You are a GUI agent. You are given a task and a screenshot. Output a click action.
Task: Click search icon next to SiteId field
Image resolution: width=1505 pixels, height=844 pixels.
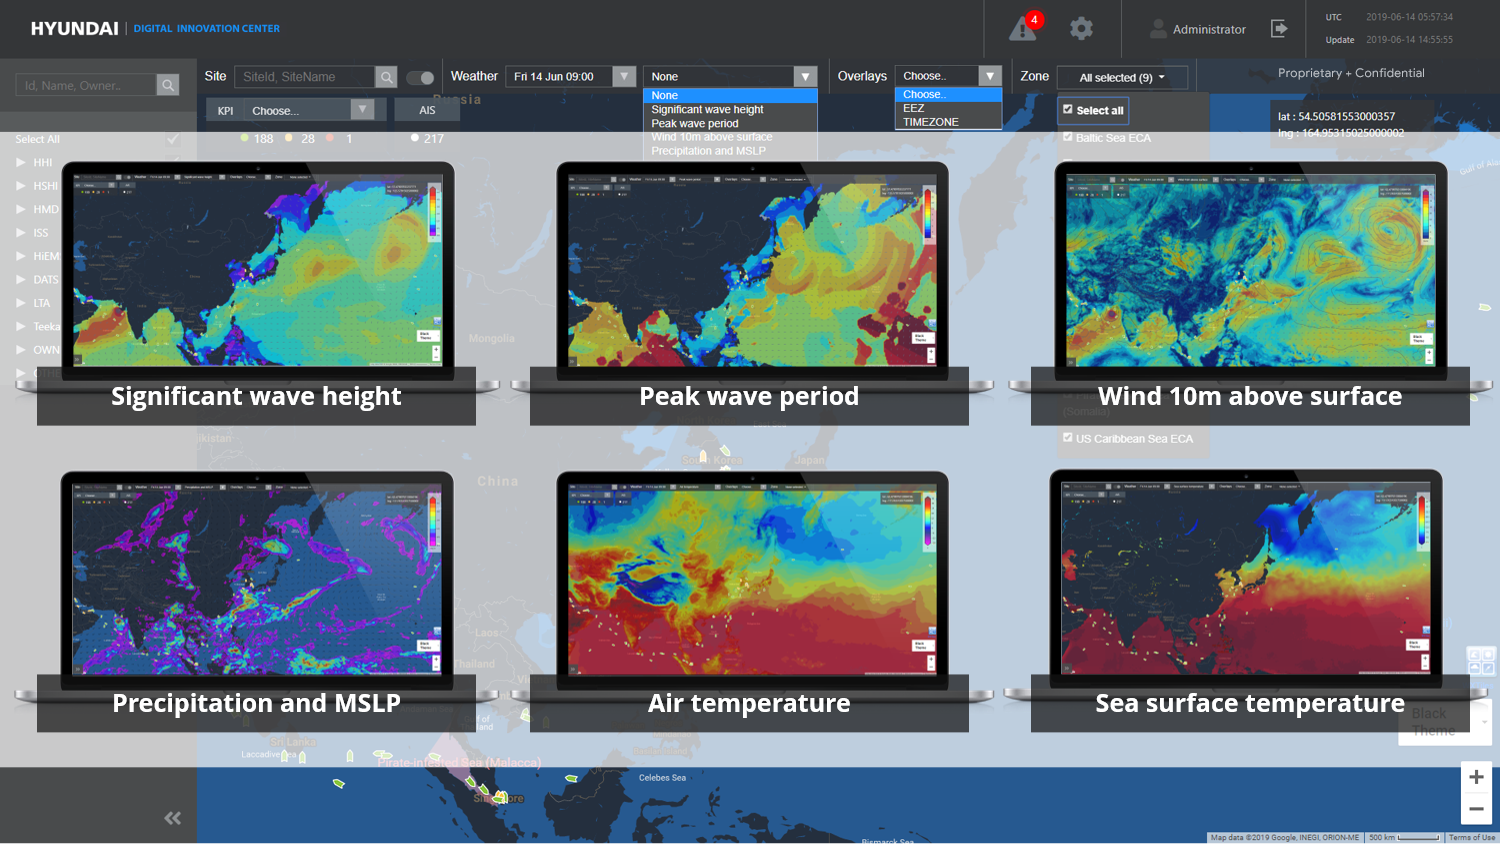(386, 77)
